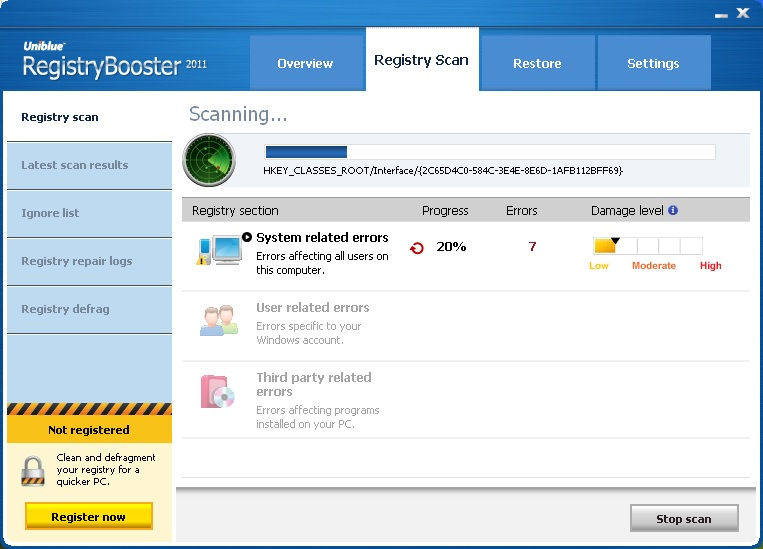Click 'Errors affecting all users on this computer' description

click(322, 263)
